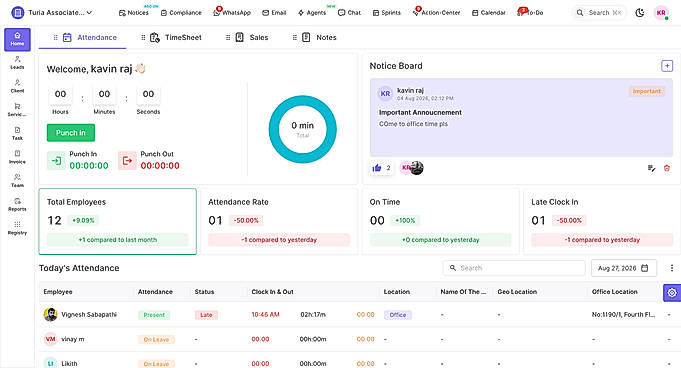Open Task in the sidebar
Viewport: 681px width, 368px height.
coord(17,133)
